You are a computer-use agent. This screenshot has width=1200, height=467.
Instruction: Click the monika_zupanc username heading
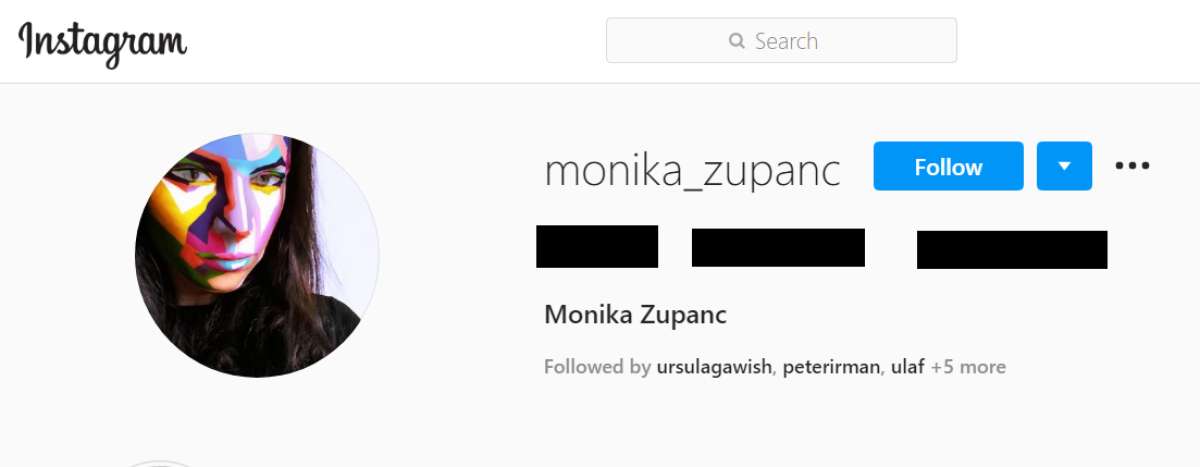tap(692, 170)
